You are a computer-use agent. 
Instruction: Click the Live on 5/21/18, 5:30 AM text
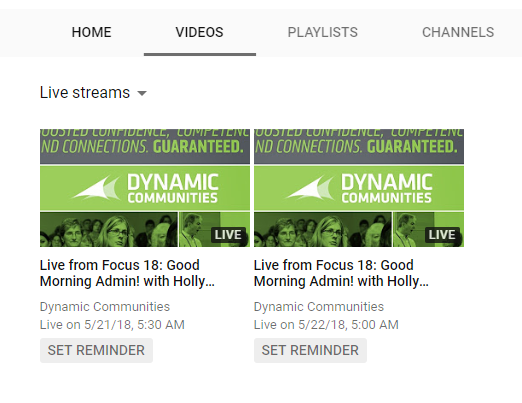[112, 325]
